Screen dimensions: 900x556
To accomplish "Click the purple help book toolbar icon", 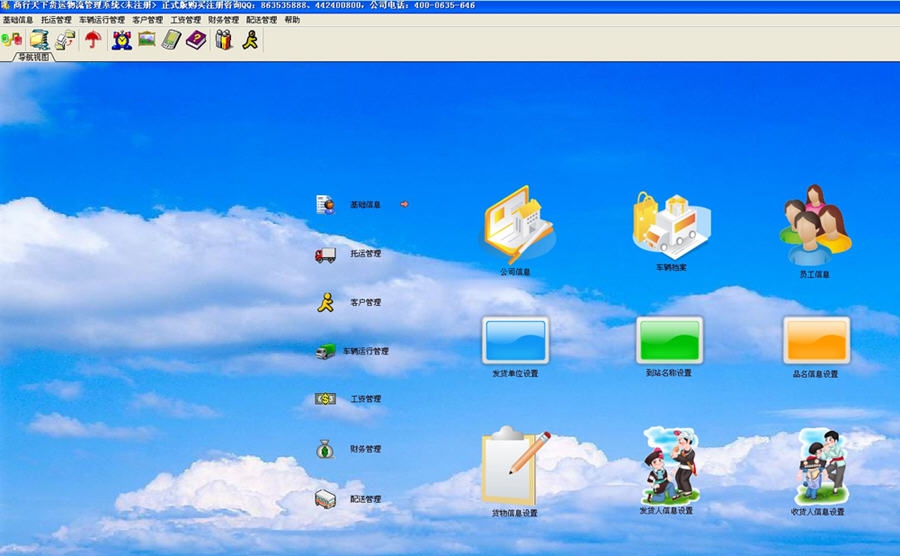I will (x=196, y=40).
